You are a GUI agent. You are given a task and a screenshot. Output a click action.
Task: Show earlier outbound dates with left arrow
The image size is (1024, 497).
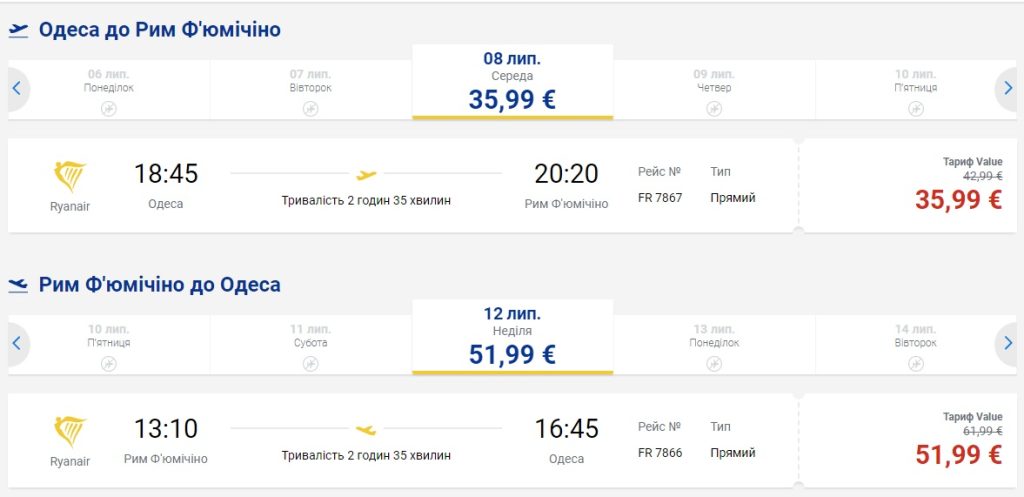click(x=17, y=89)
